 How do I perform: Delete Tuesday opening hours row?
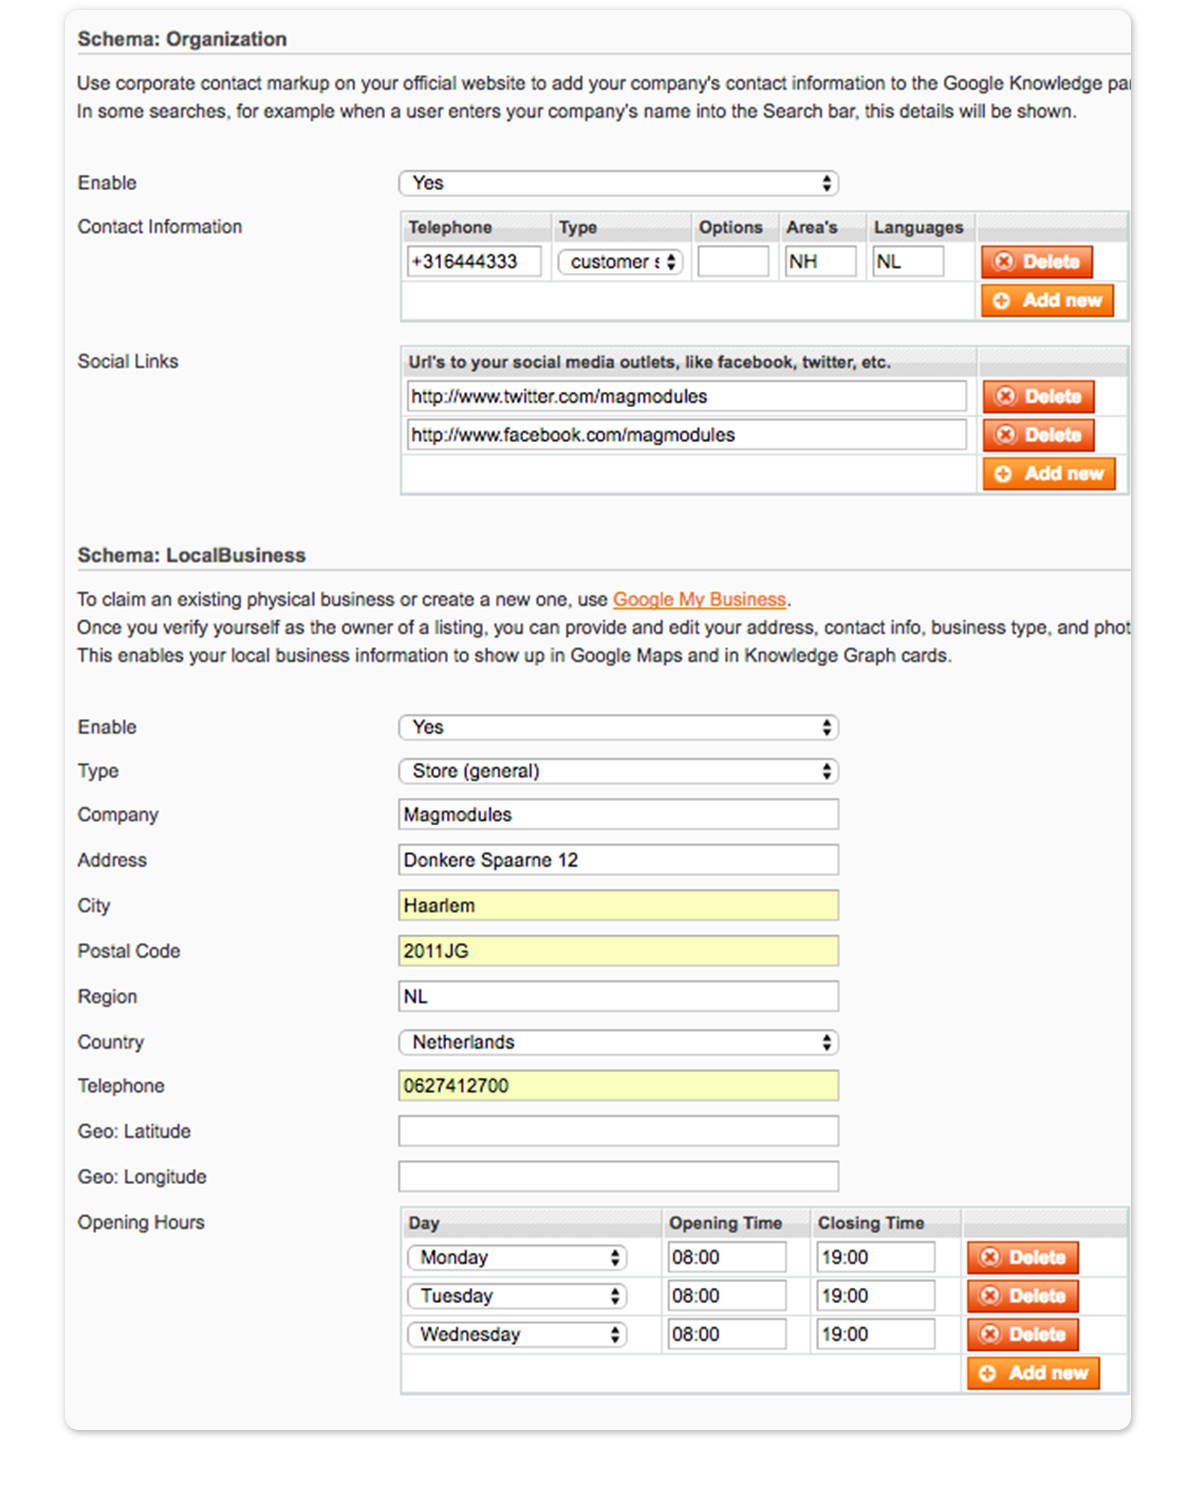click(x=1022, y=1296)
